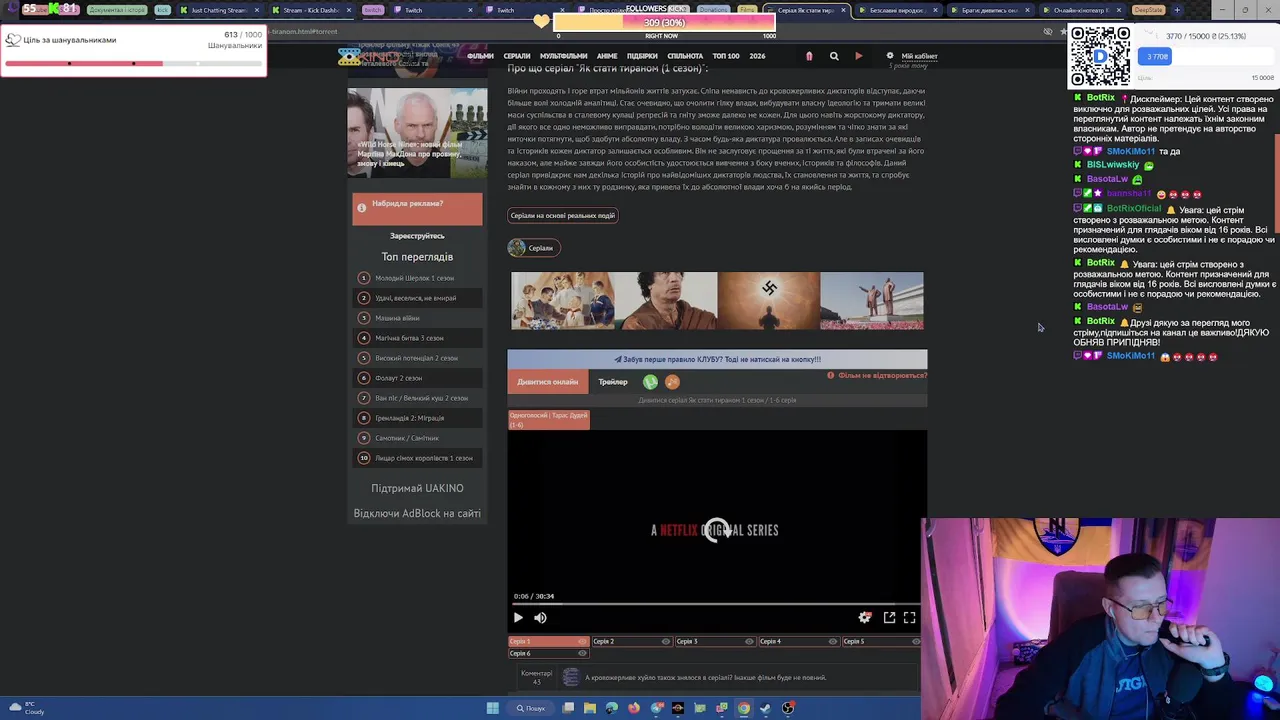Viewport: 1280px width, 720px height.
Task: Open the СЕРІАЛИ site menu
Action: pyautogui.click(x=517, y=56)
